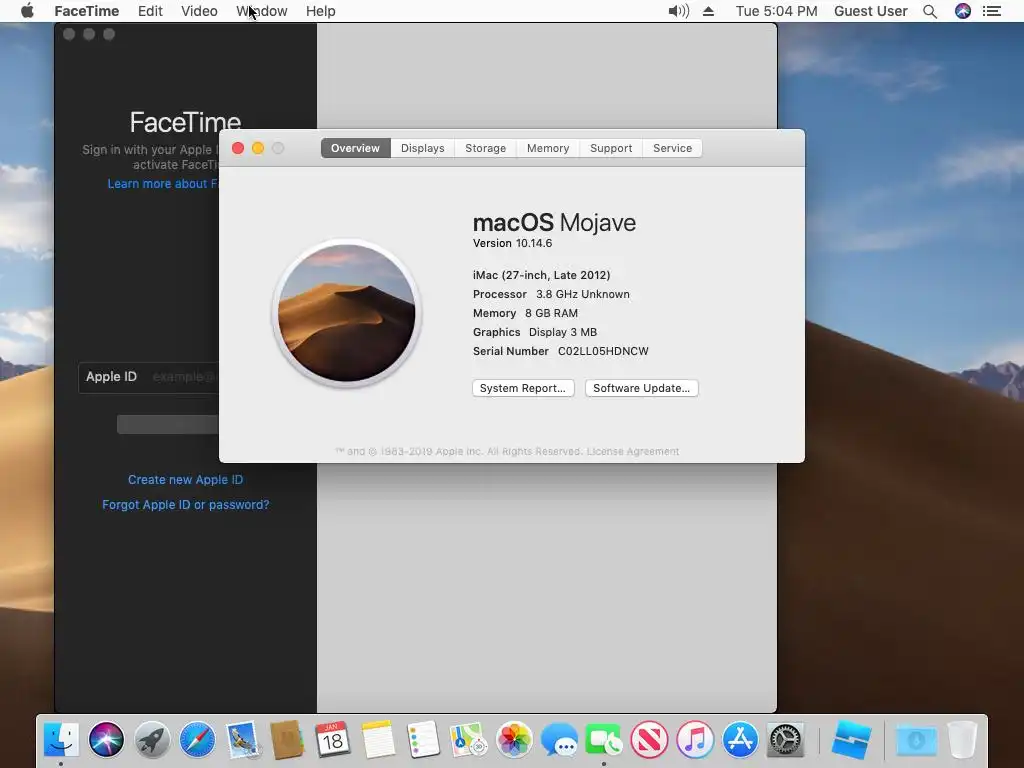
Task: Open License Agreement link
Action: click(x=632, y=451)
